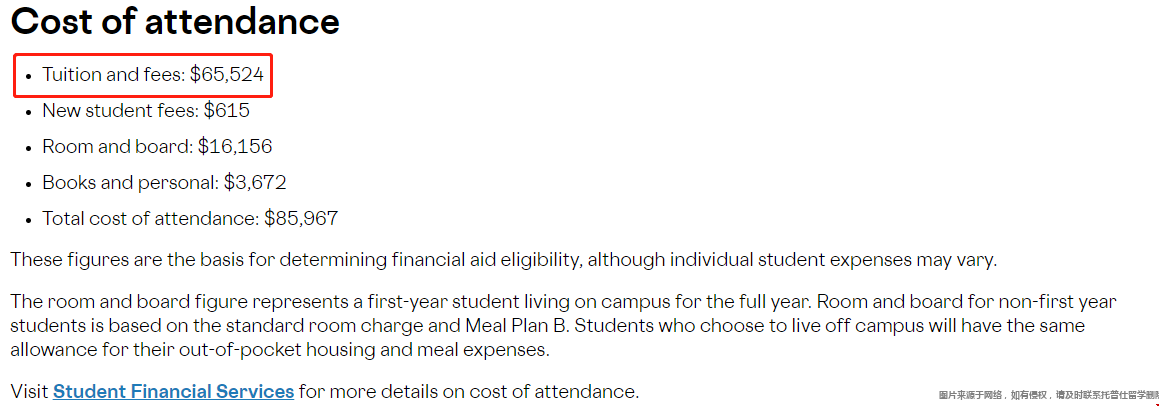Screen dimensions: 1159x406
Task: Click the $16,156 room and board amount
Action: (x=235, y=146)
